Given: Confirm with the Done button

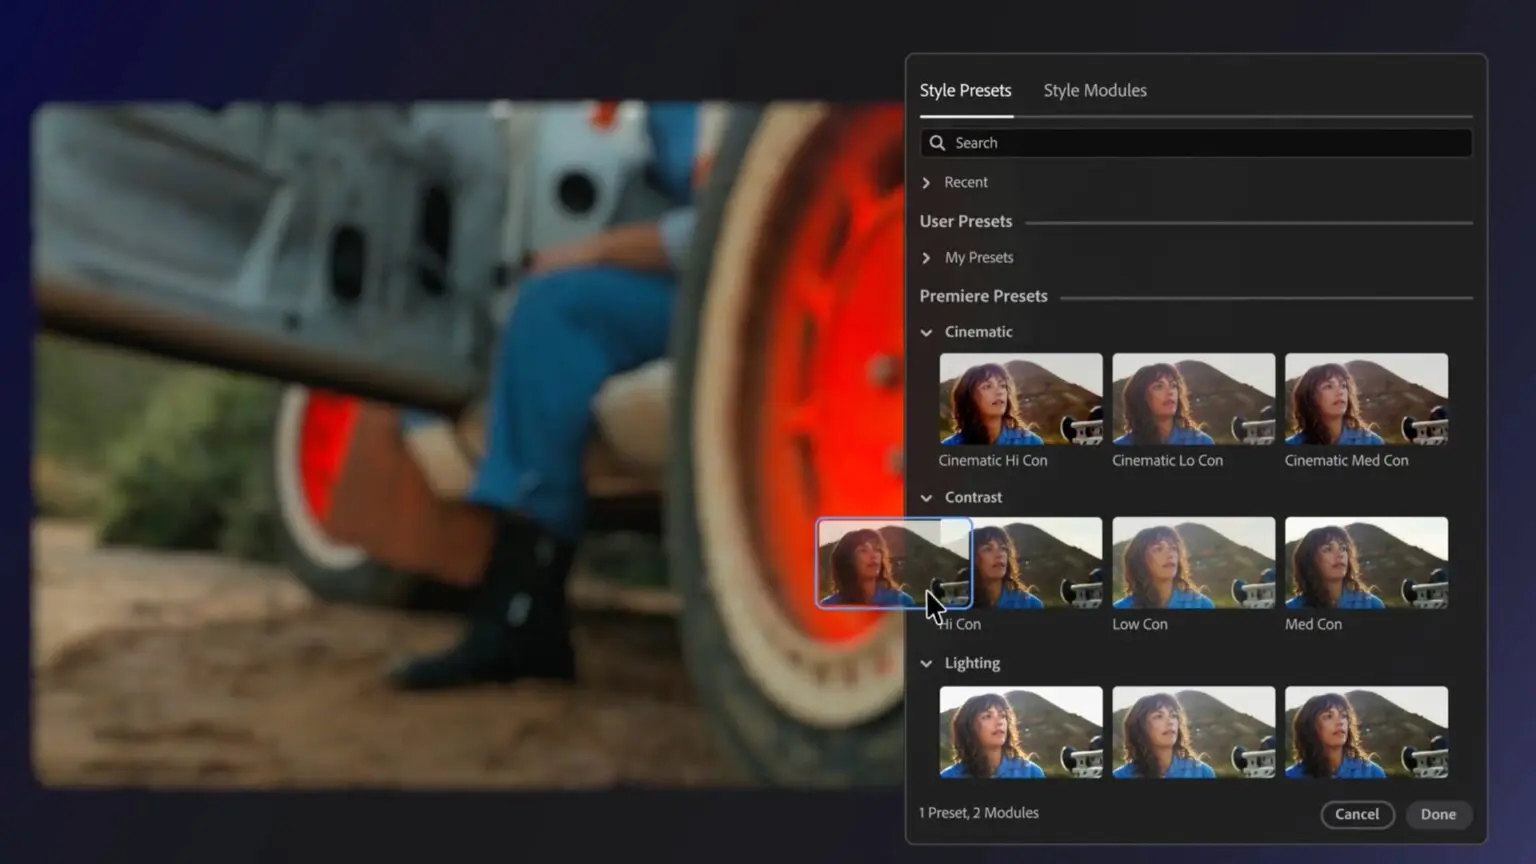Looking at the screenshot, I should pyautogui.click(x=1438, y=814).
